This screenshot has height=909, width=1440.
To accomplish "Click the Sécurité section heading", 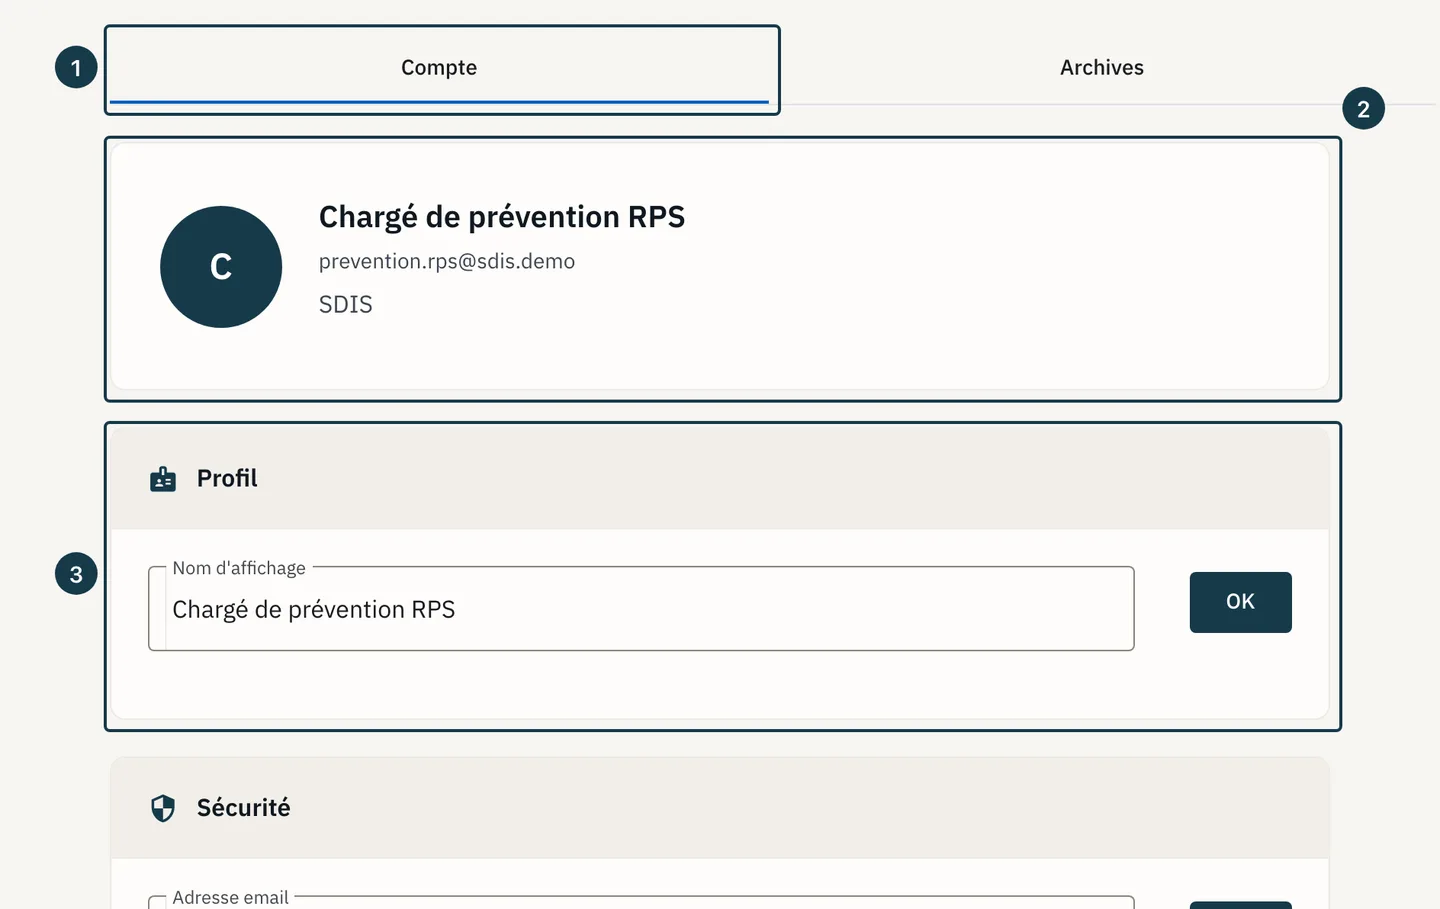I will click(244, 807).
